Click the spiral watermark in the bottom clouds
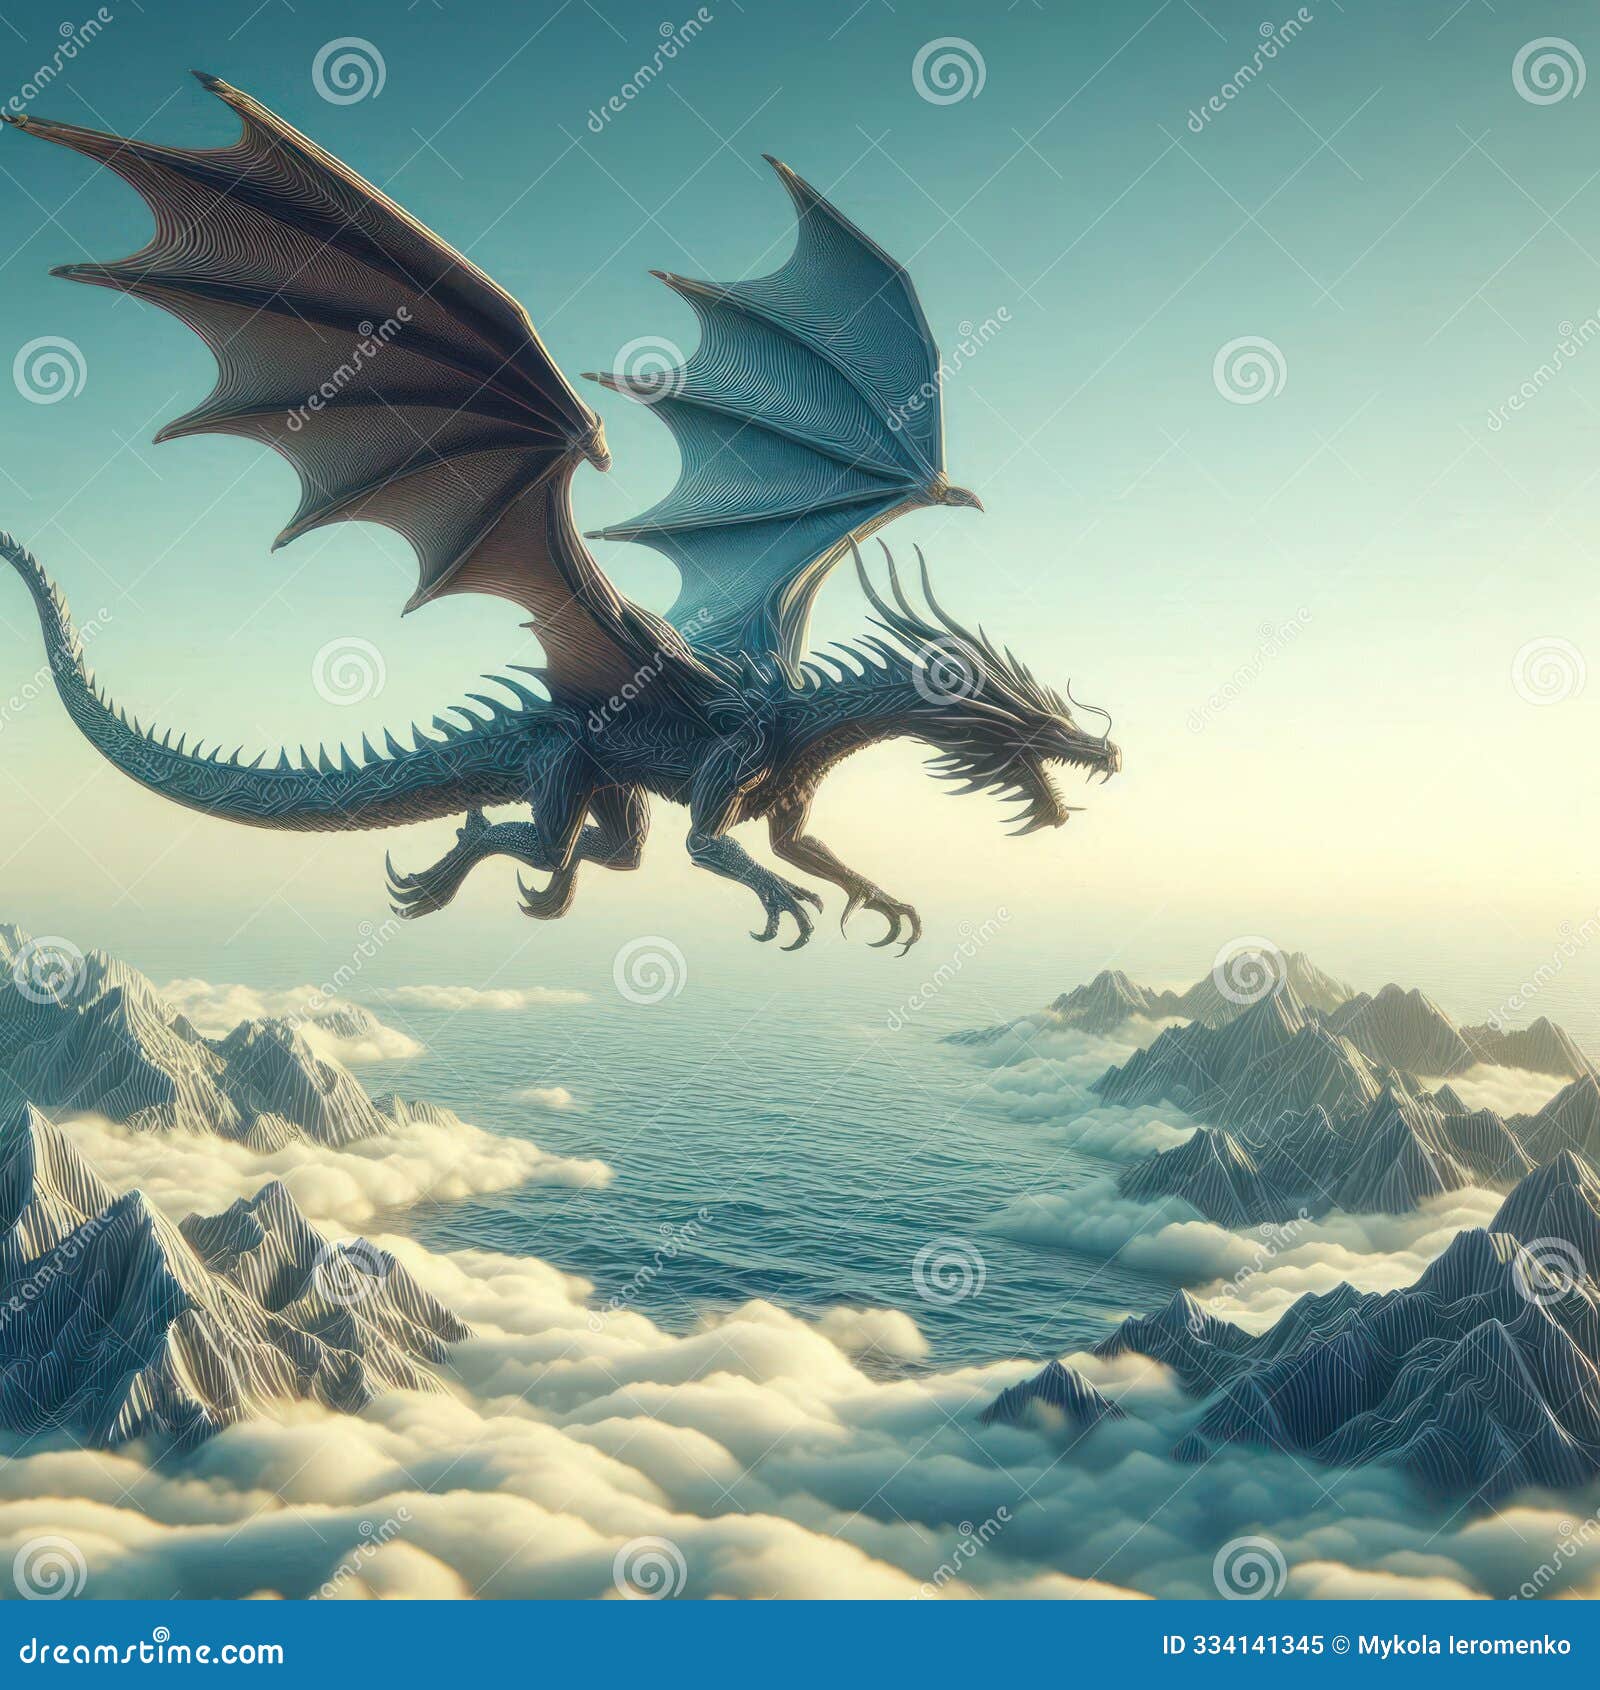This screenshot has width=1600, height=1690. click(x=649, y=1567)
